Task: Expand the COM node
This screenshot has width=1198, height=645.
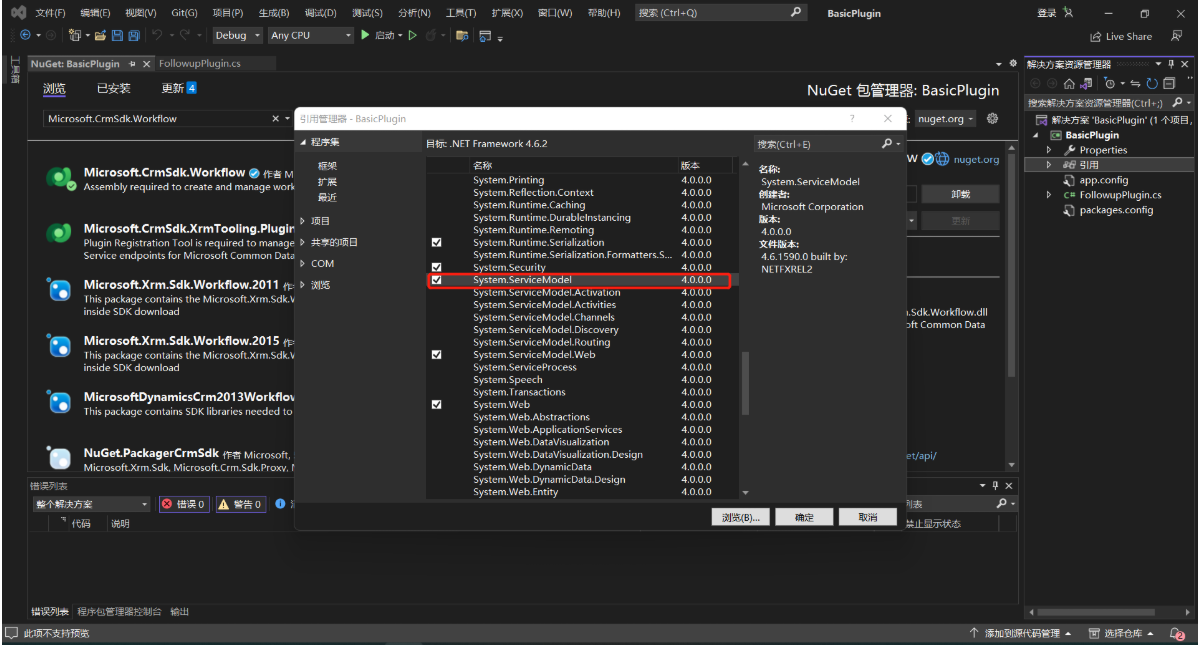Action: tap(303, 264)
